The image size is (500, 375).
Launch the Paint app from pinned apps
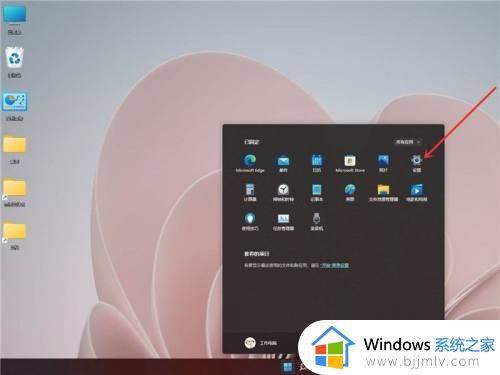[x=350, y=192]
